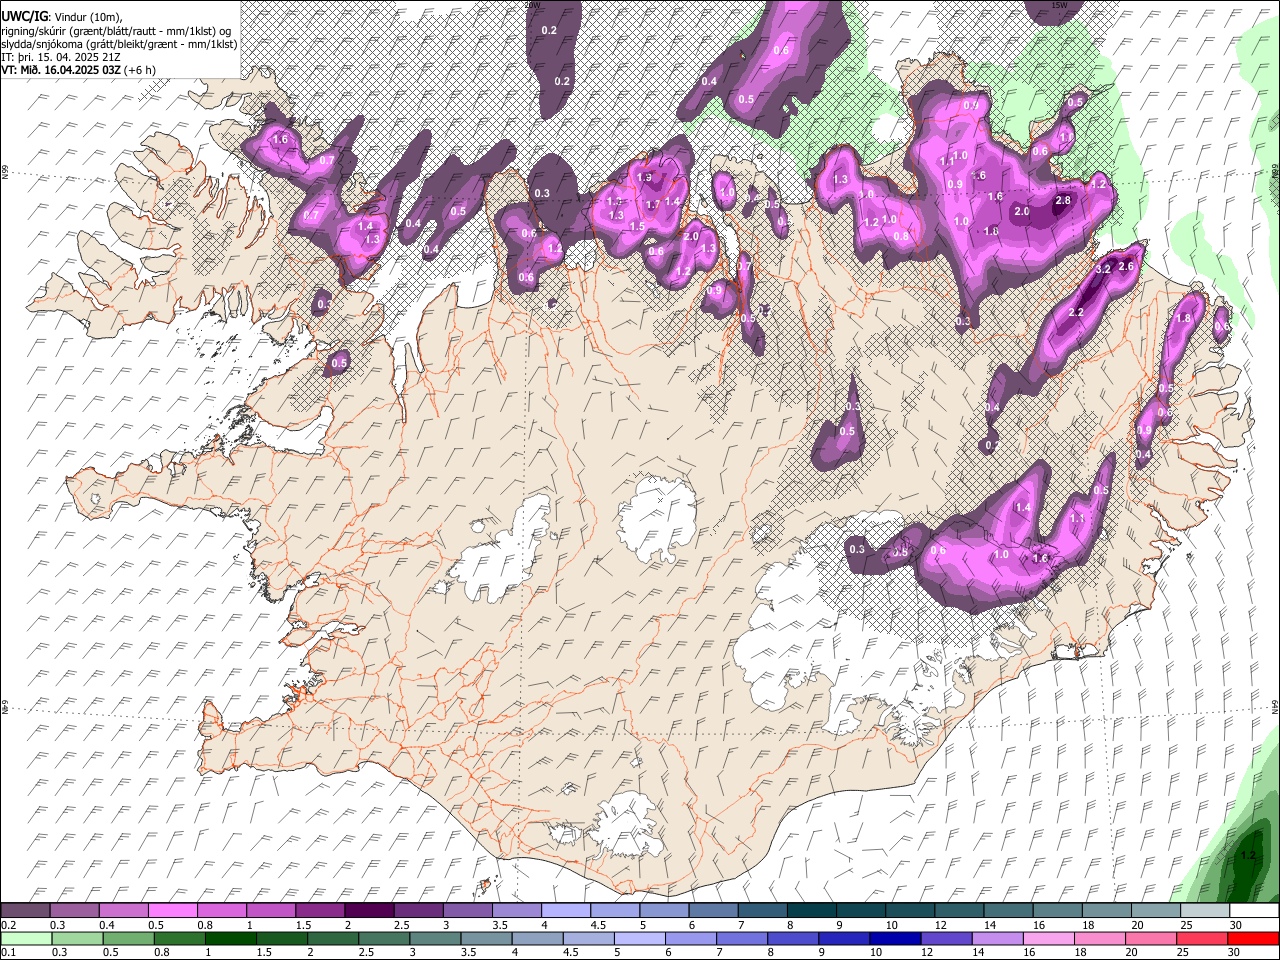Select the bright pink snow swatch between 0.5 and 0.8
The width and height of the screenshot is (1280, 960).
[x=172, y=911]
